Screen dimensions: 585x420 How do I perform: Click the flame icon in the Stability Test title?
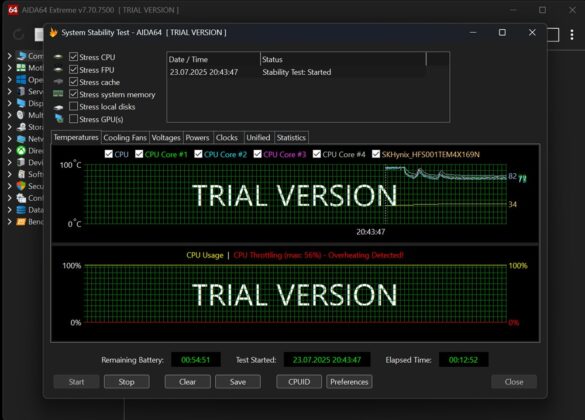tap(54, 32)
